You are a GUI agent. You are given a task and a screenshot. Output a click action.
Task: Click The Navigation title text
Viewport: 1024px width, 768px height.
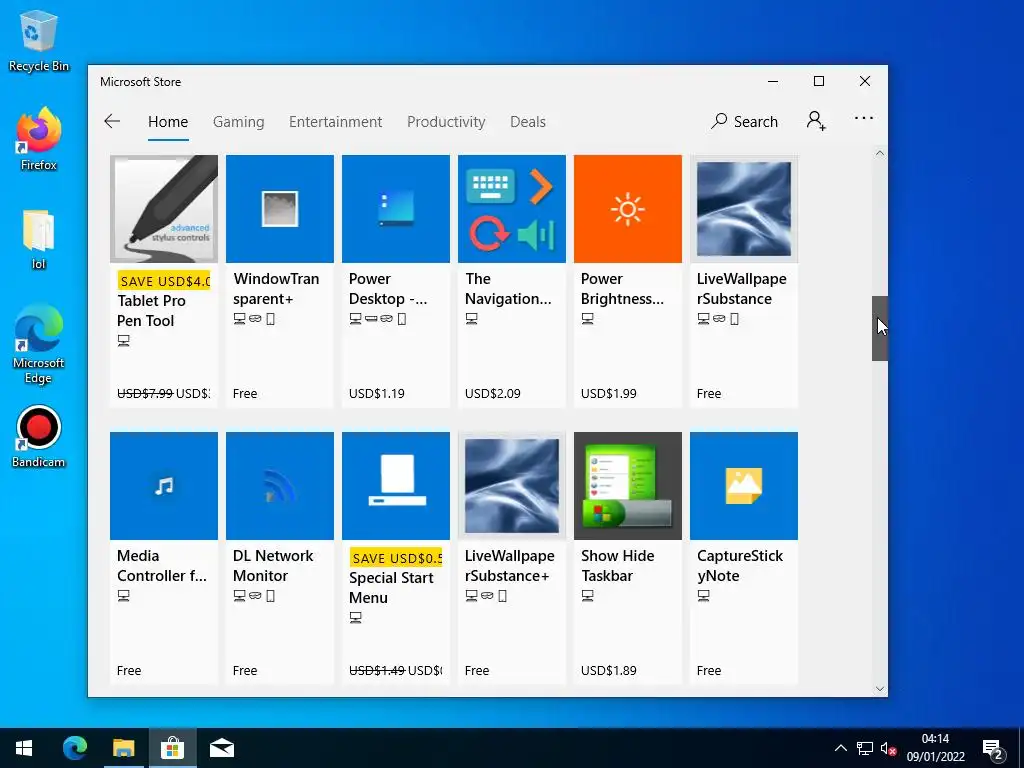(508, 289)
